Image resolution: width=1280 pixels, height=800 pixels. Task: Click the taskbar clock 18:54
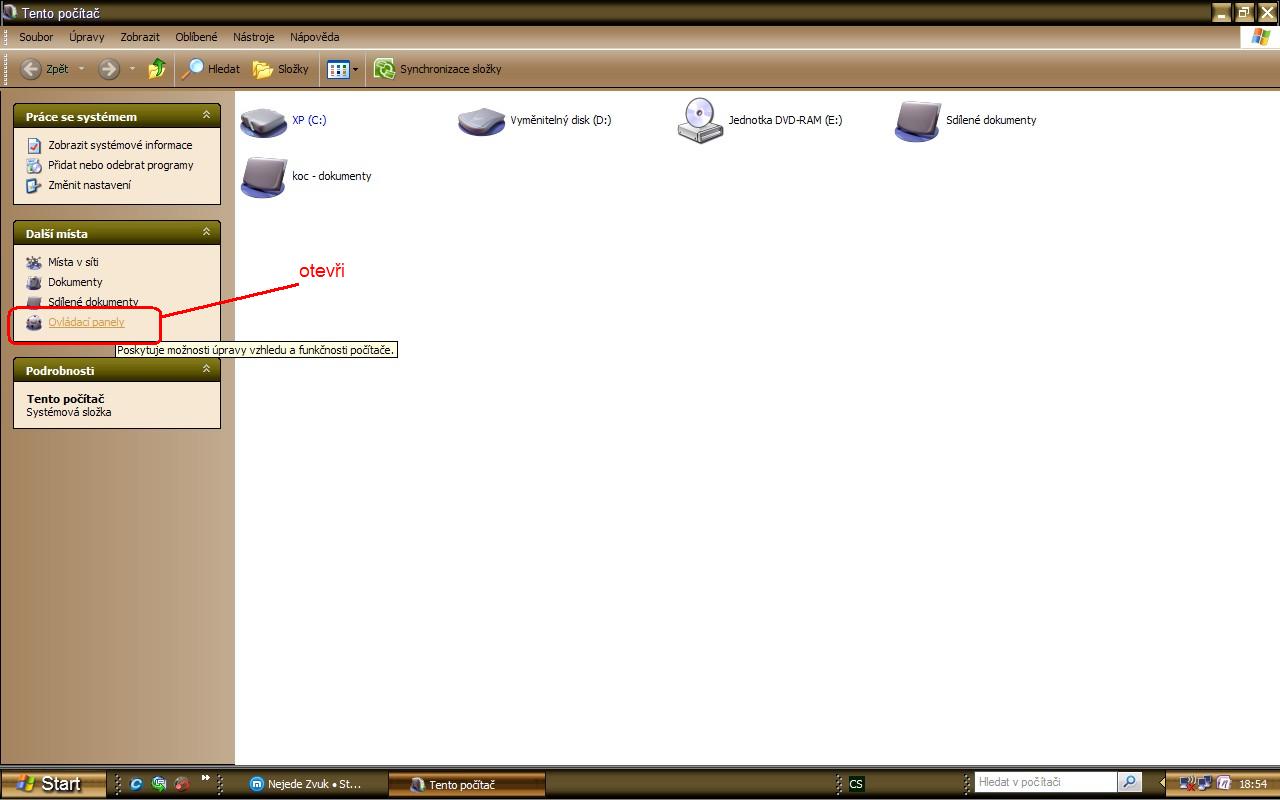[1253, 784]
